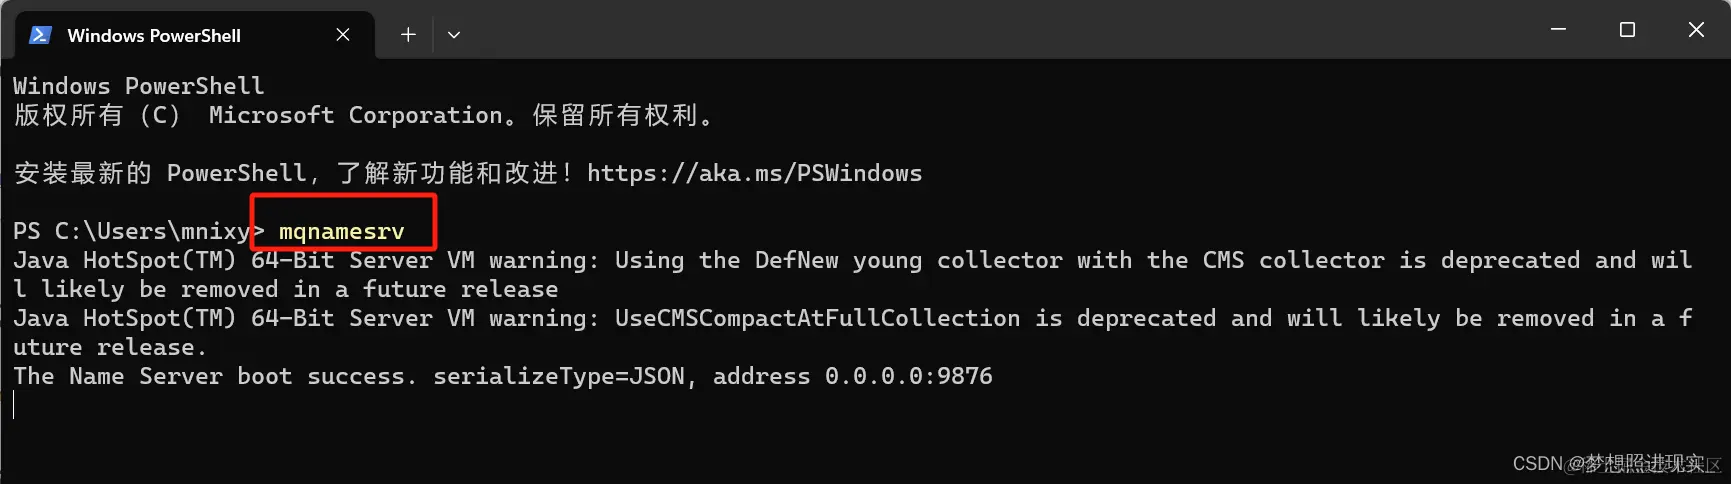Maximize the terminal window
The image size is (1731, 484).
pos(1627,30)
